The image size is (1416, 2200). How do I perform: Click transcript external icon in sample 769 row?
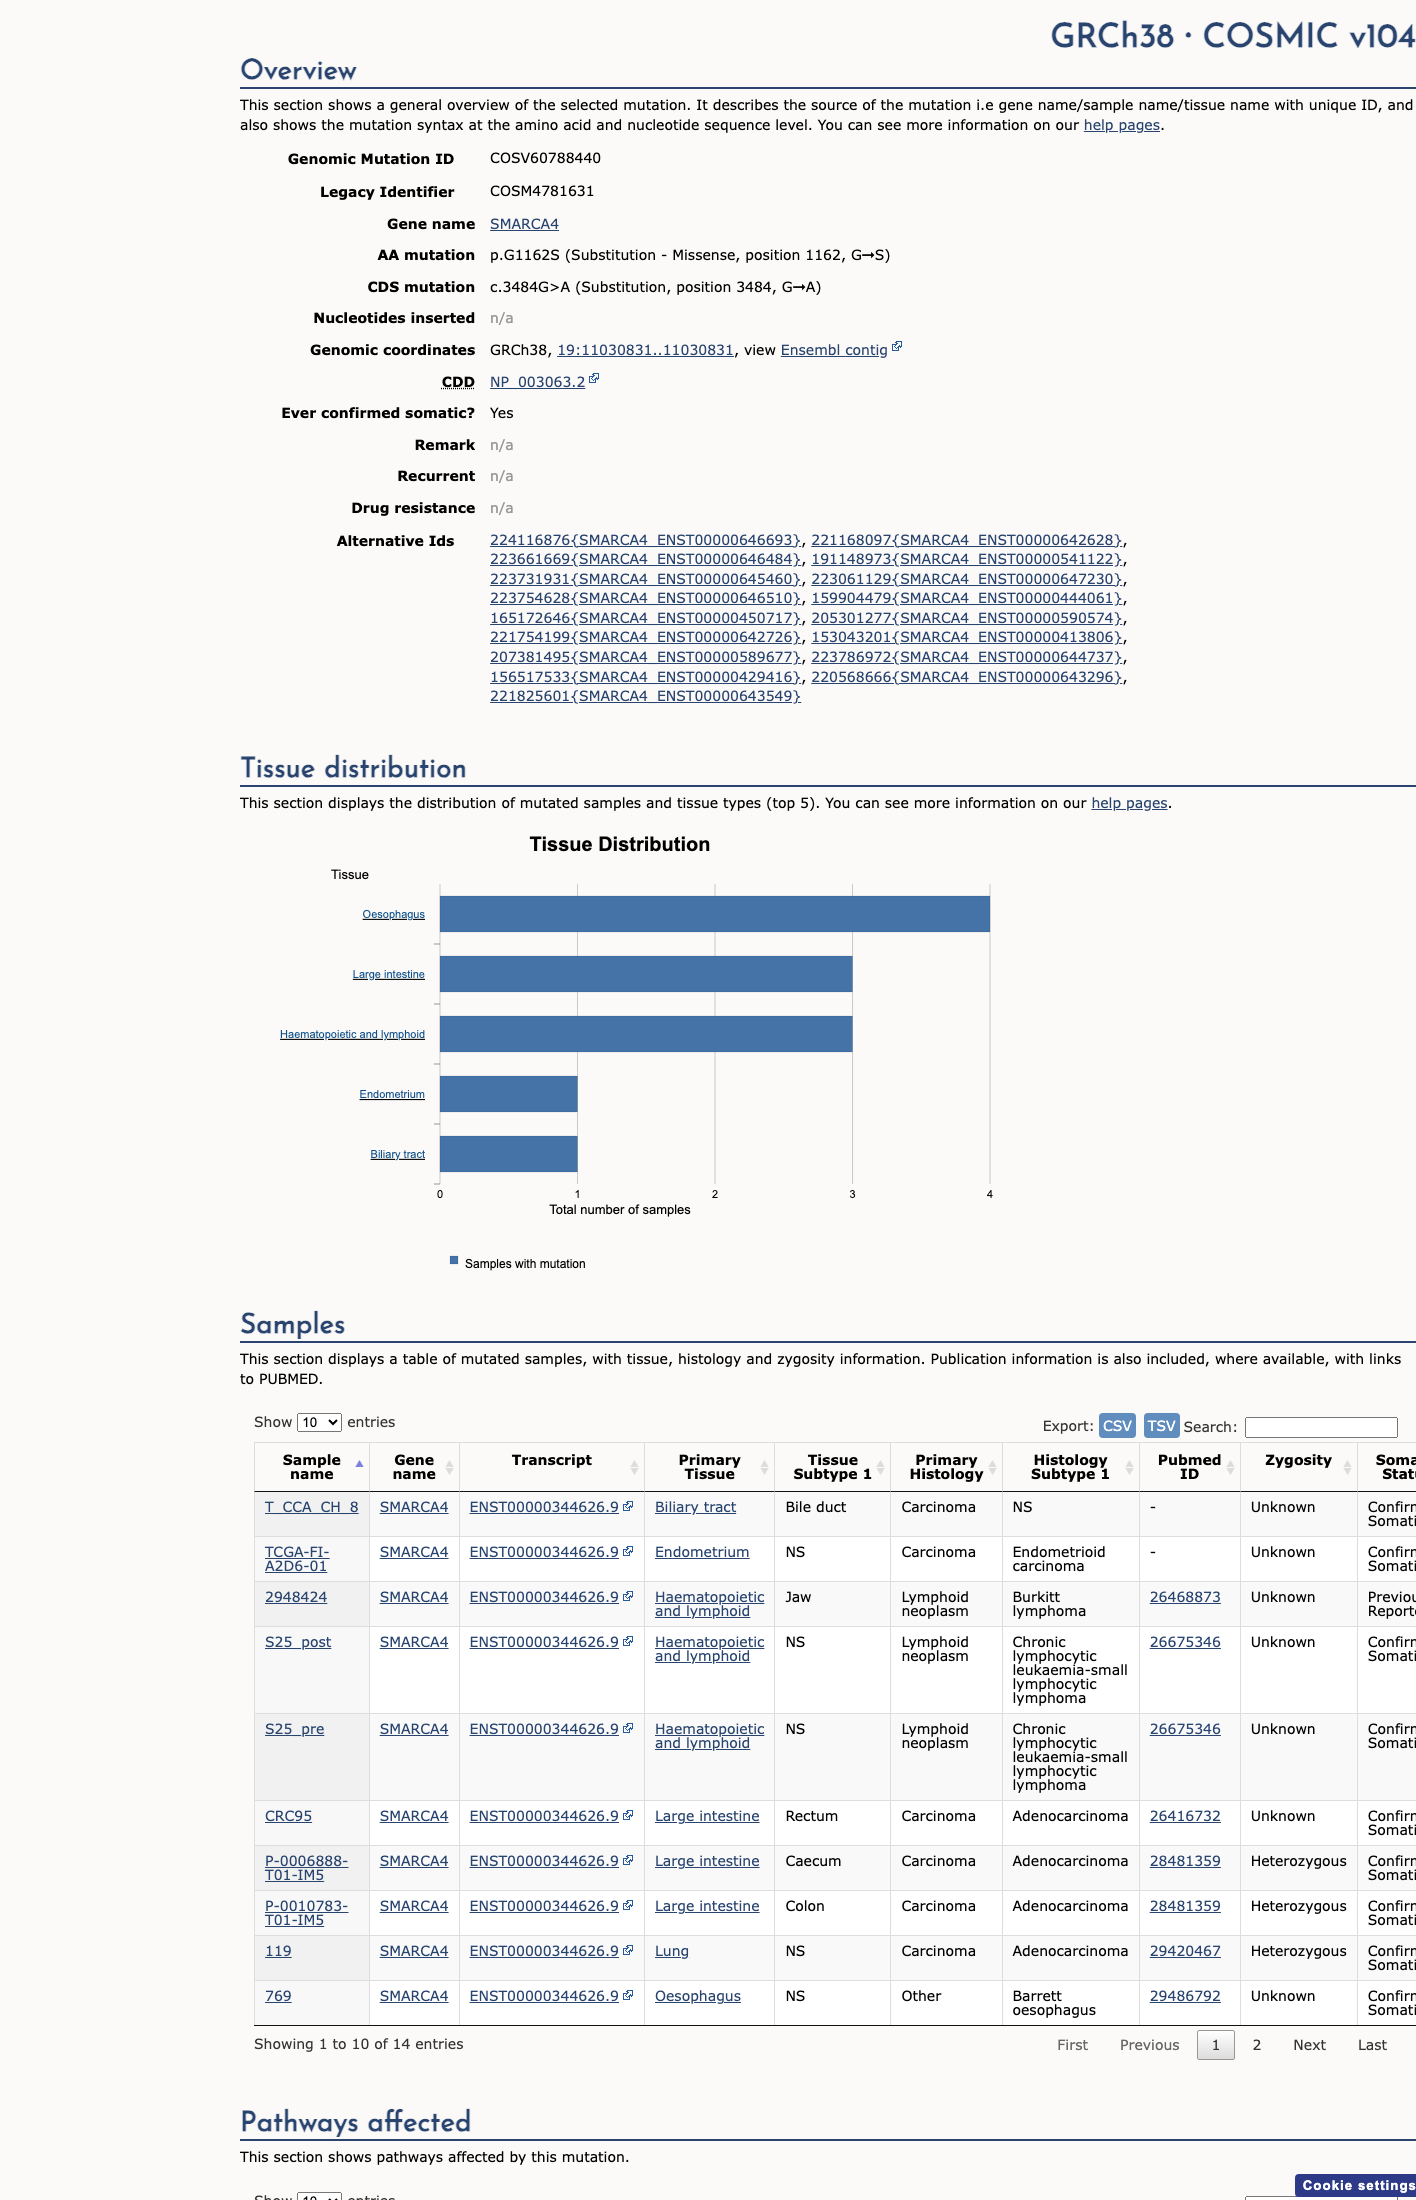(628, 1995)
